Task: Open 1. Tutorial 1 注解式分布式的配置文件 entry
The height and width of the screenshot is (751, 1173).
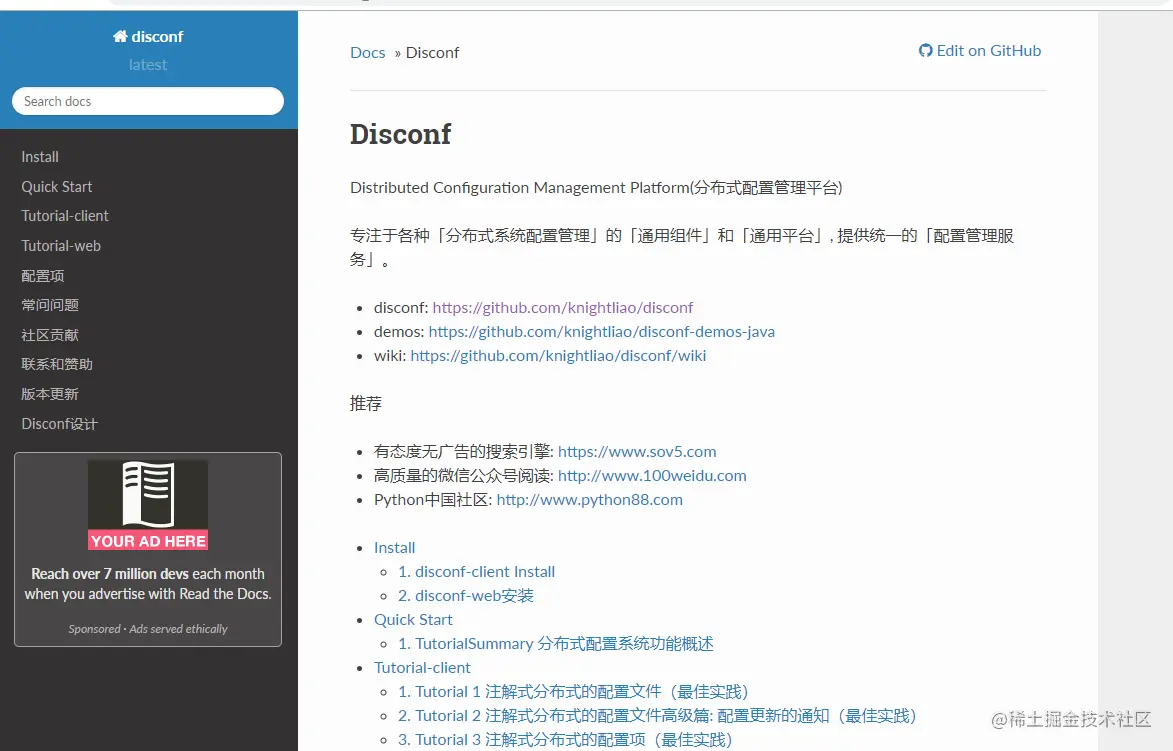Action: [x=573, y=692]
